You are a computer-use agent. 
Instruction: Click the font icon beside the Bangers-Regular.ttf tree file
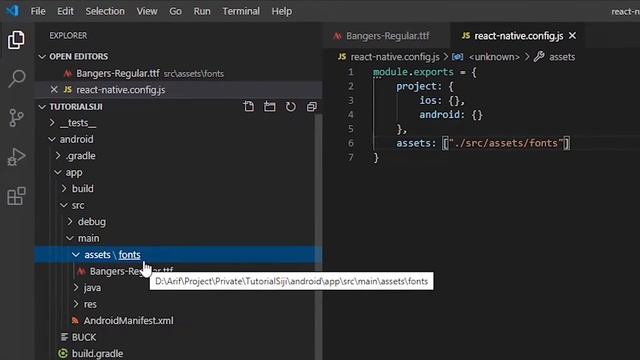point(81,271)
